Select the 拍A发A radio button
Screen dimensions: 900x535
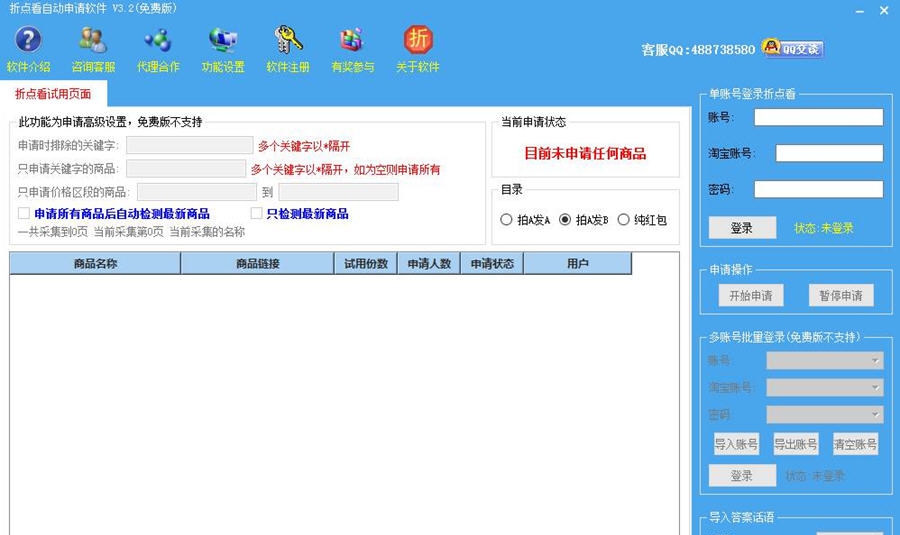click(506, 220)
